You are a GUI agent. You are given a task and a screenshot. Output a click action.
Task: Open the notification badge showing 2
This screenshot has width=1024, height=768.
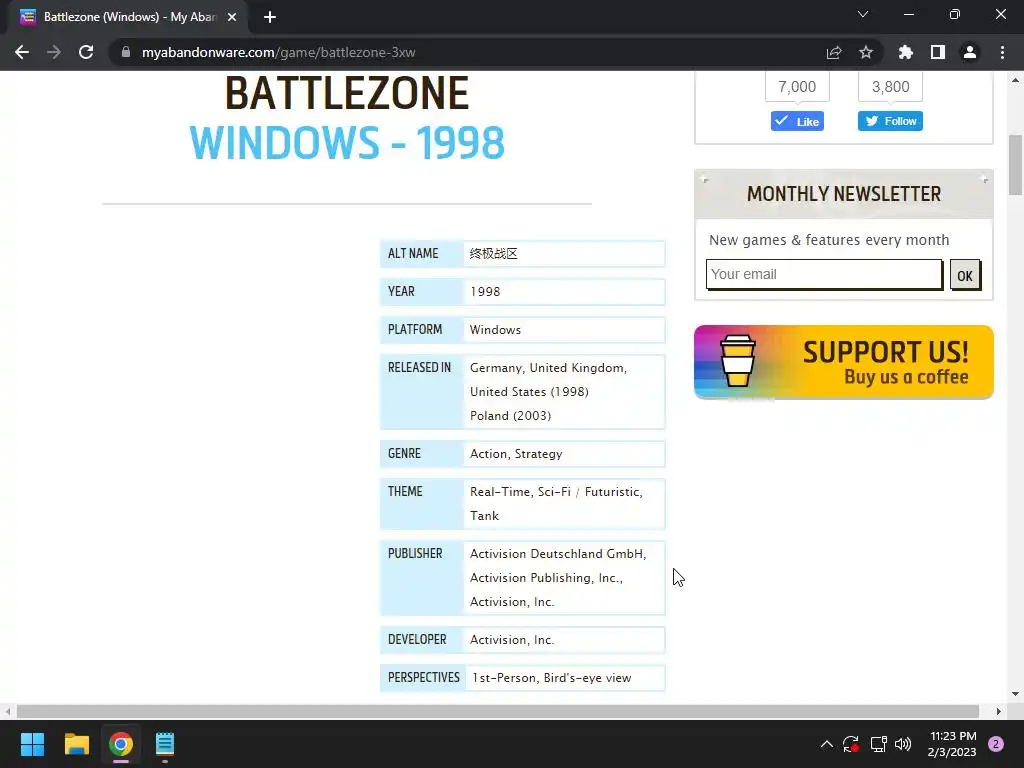(996, 744)
